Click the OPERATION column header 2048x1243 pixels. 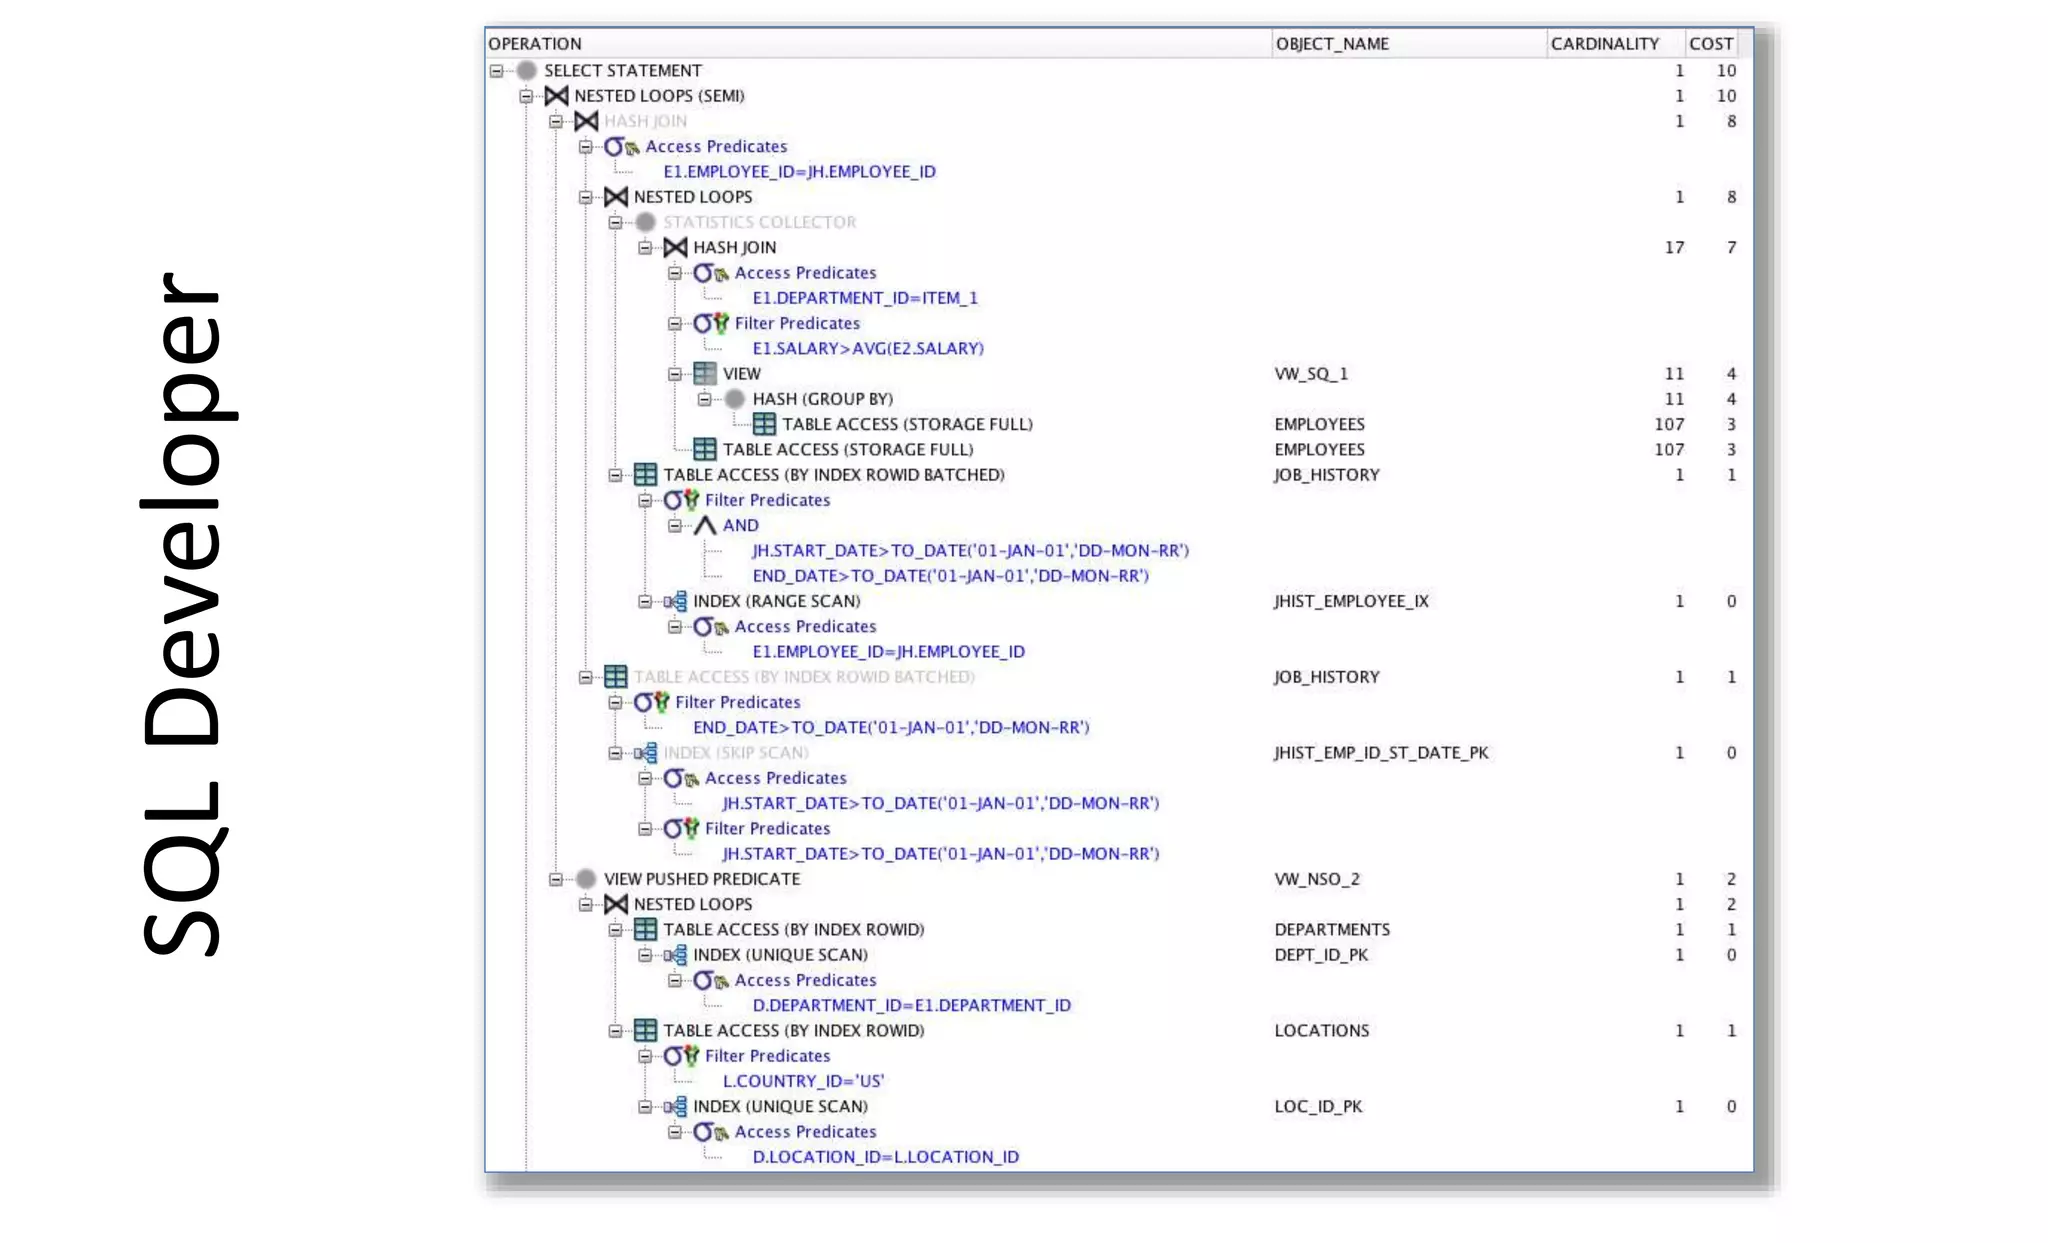878,43
